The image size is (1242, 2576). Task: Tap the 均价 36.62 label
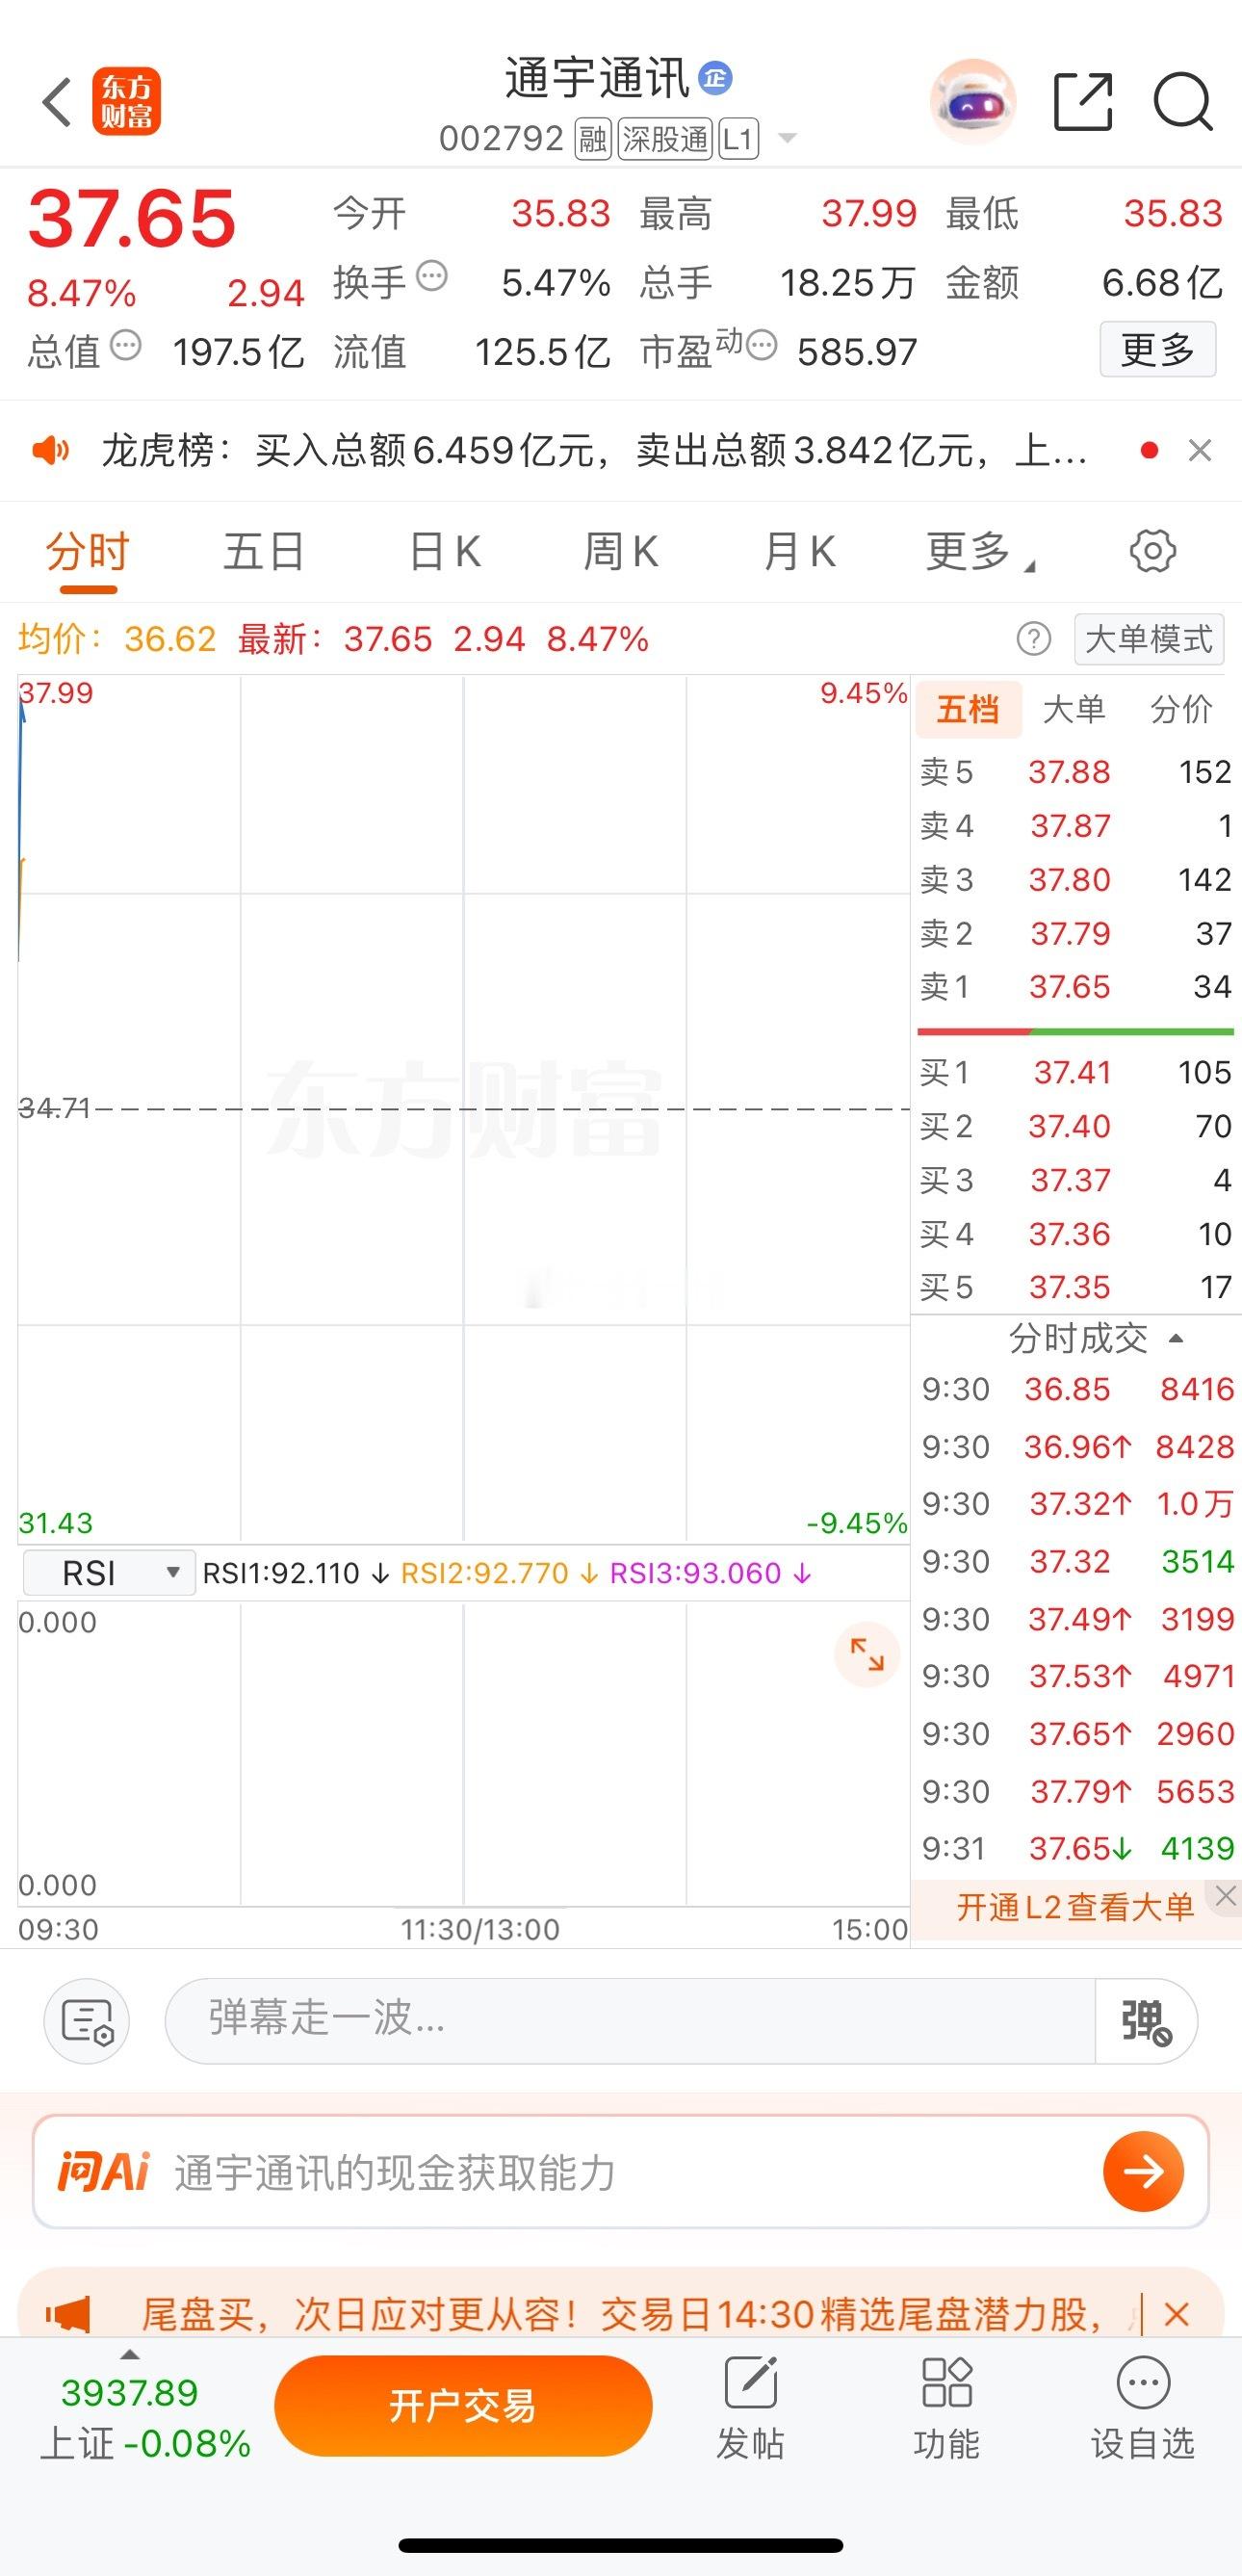(117, 638)
